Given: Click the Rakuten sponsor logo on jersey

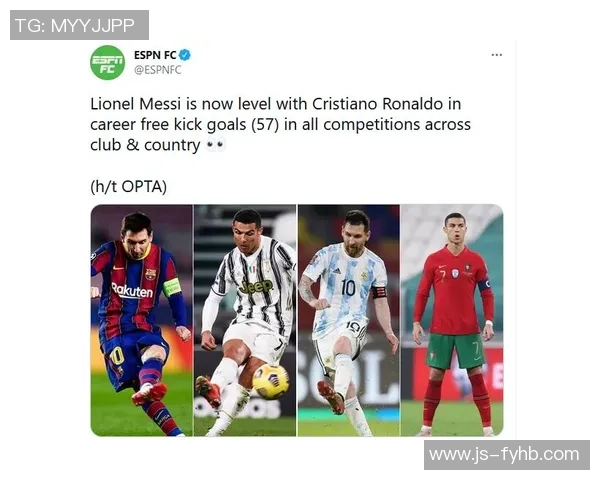Looking at the screenshot, I should pos(132,291).
